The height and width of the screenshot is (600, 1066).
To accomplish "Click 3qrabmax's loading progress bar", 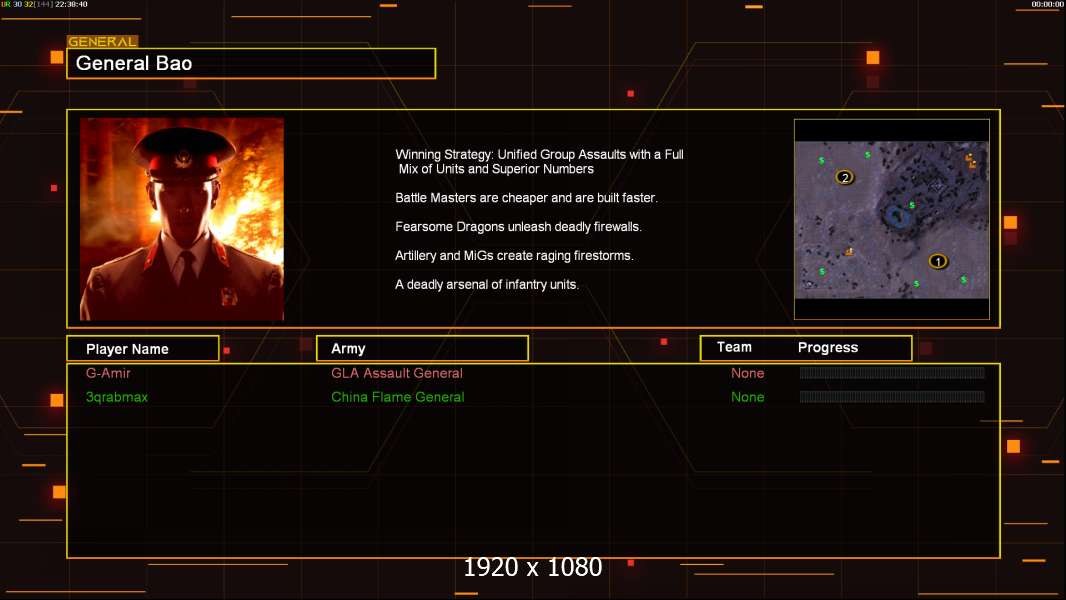I will click(x=892, y=396).
